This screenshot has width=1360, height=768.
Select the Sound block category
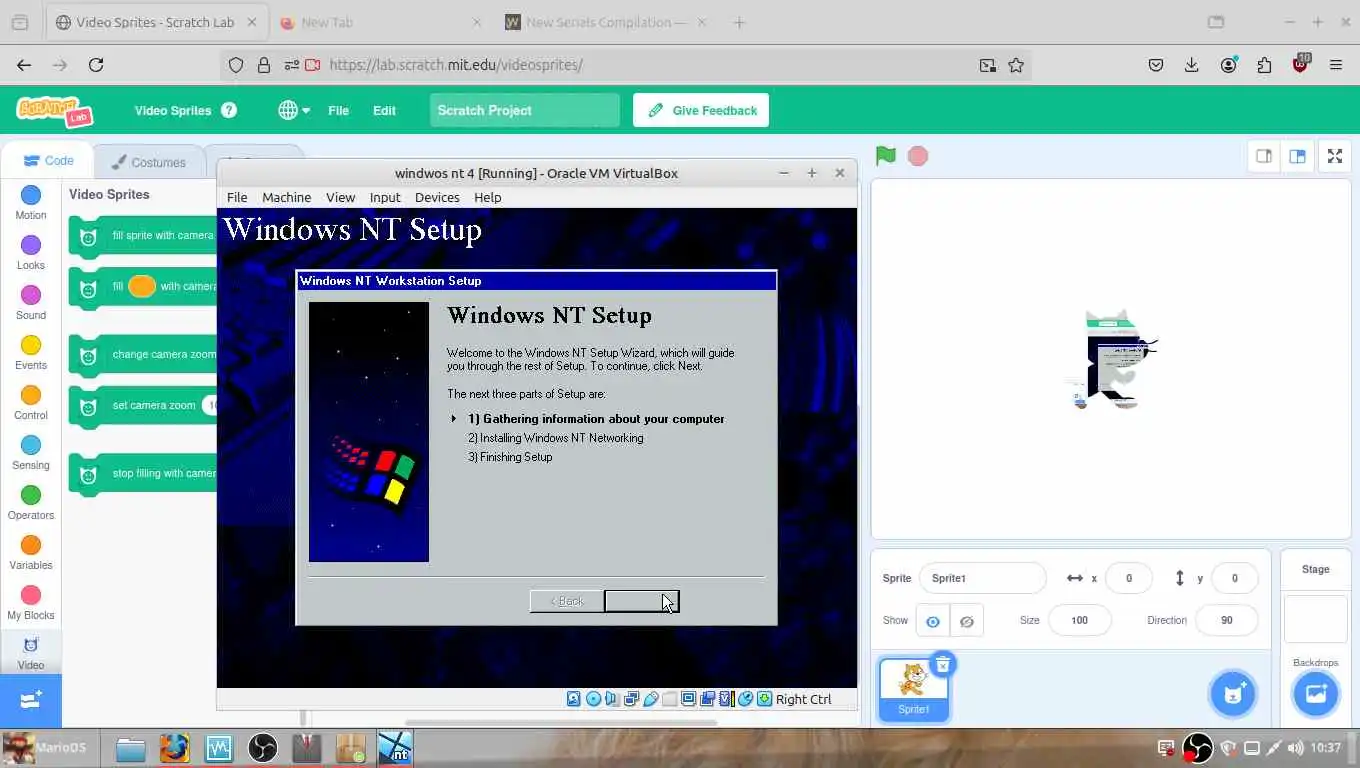[31, 302]
